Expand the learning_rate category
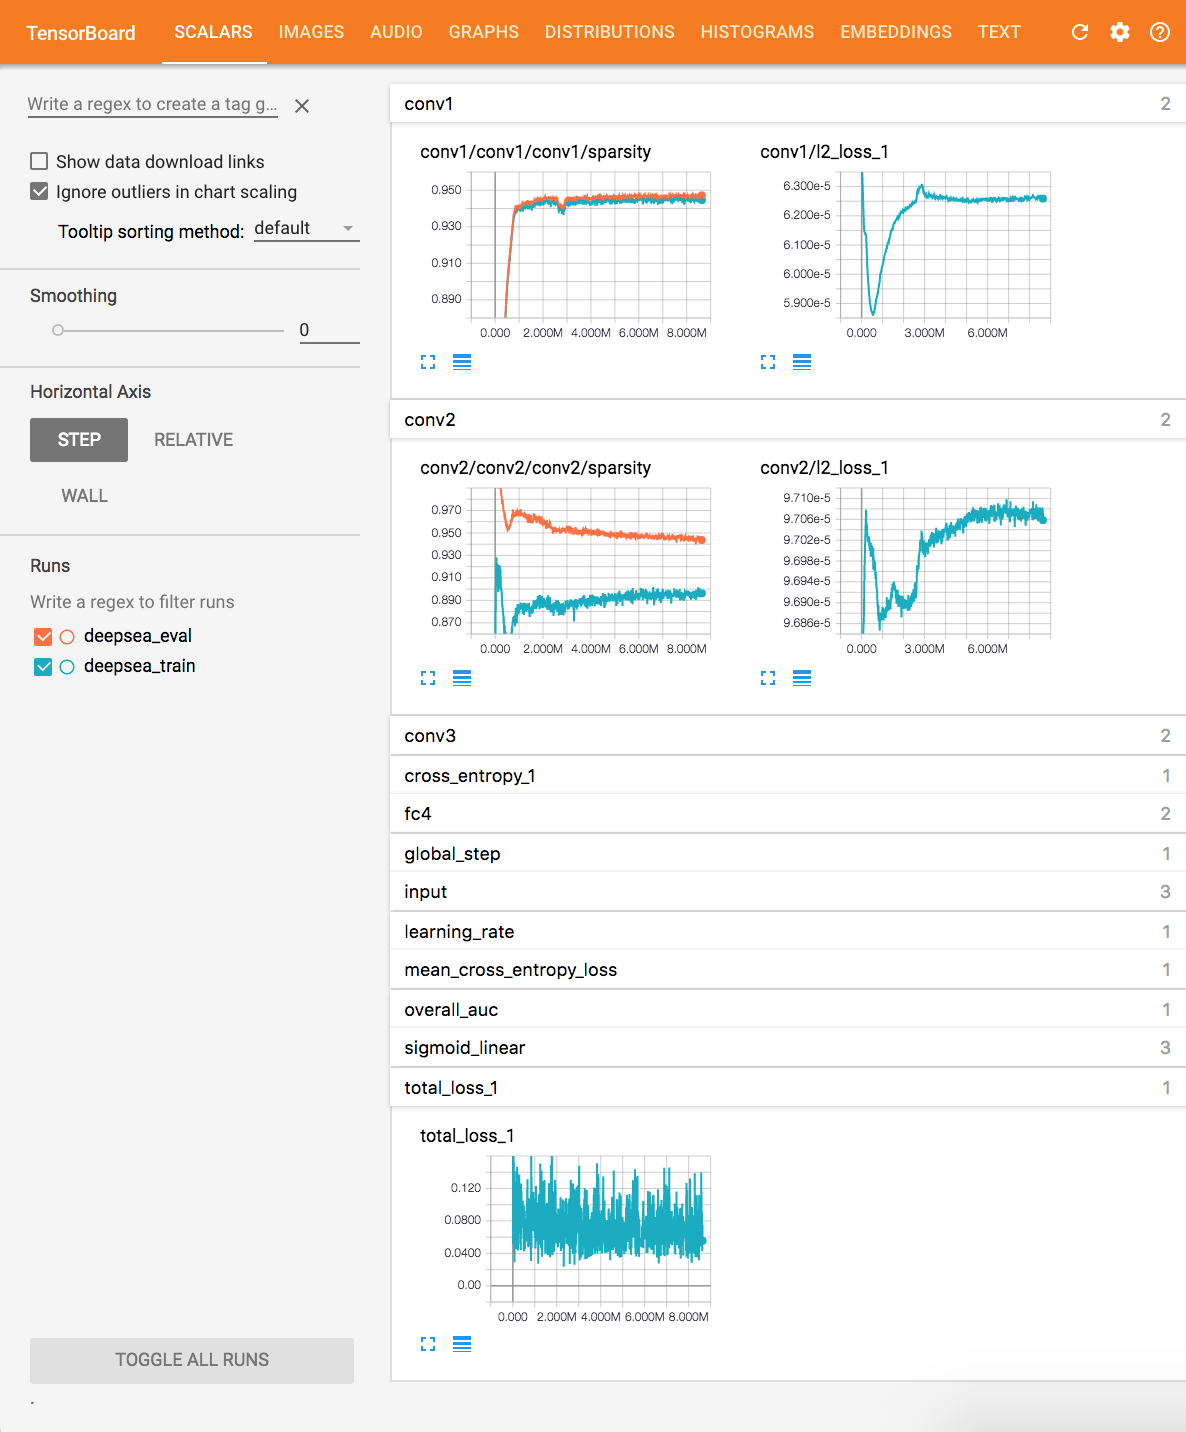The image size is (1186, 1432). [x=787, y=932]
